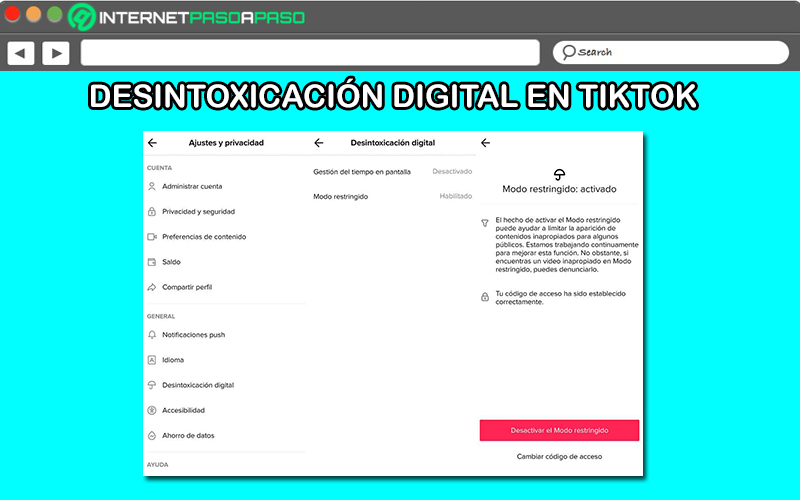Open Gestión del tiempo en pantalla
This screenshot has height=500, width=800.
click(392, 172)
